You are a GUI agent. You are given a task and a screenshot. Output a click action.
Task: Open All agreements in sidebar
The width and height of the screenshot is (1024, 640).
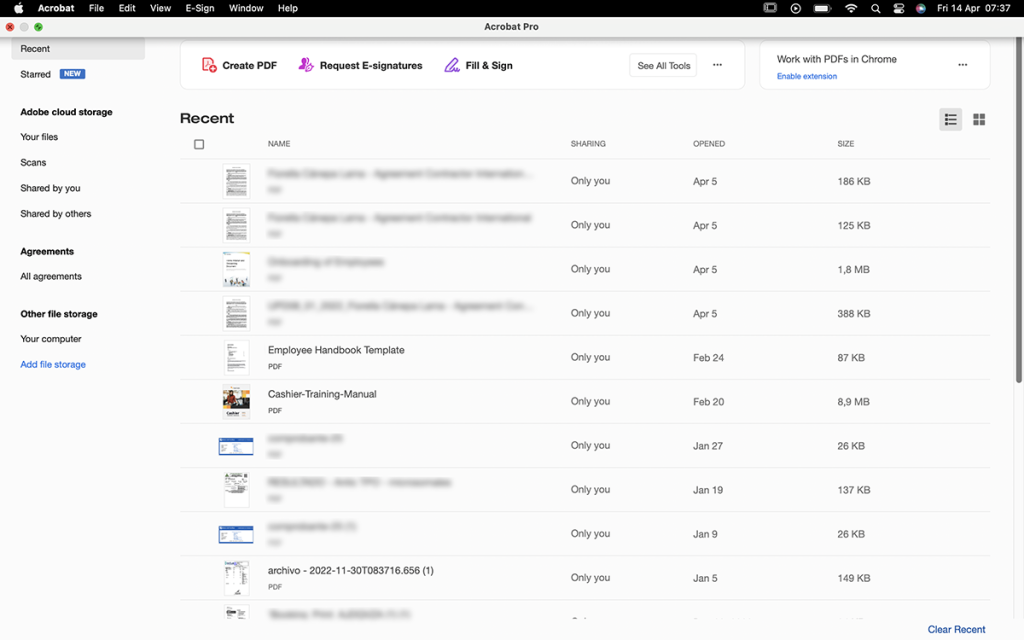coord(51,276)
